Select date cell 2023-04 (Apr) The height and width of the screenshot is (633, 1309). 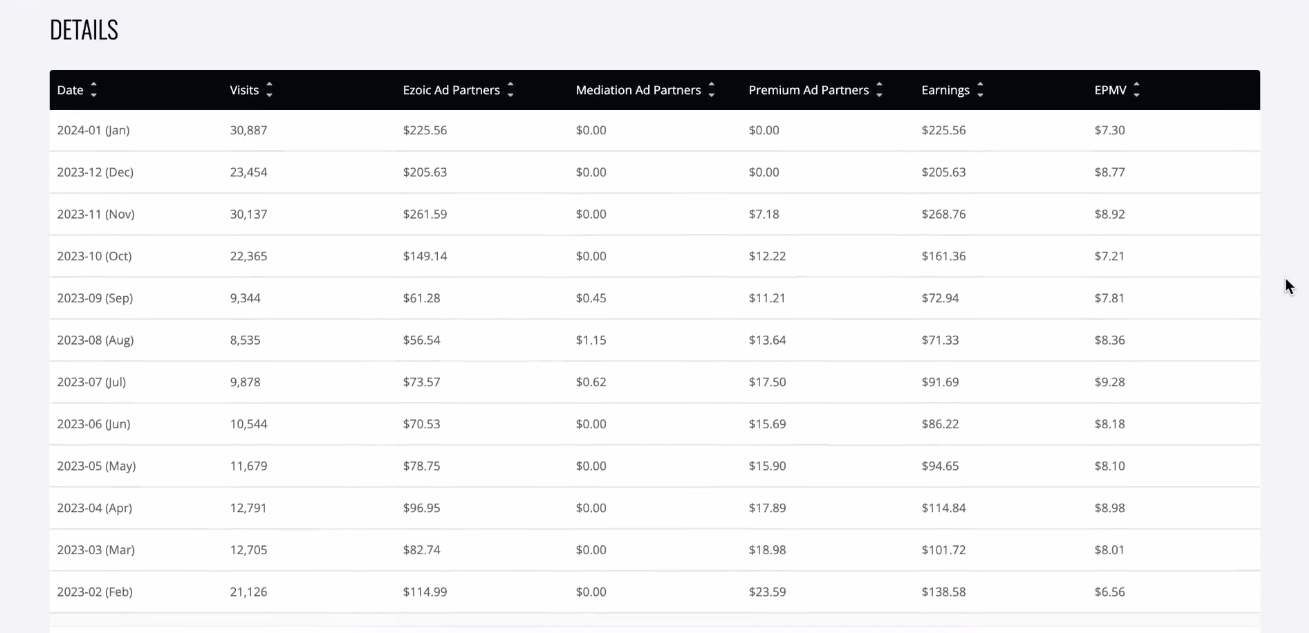pos(94,508)
